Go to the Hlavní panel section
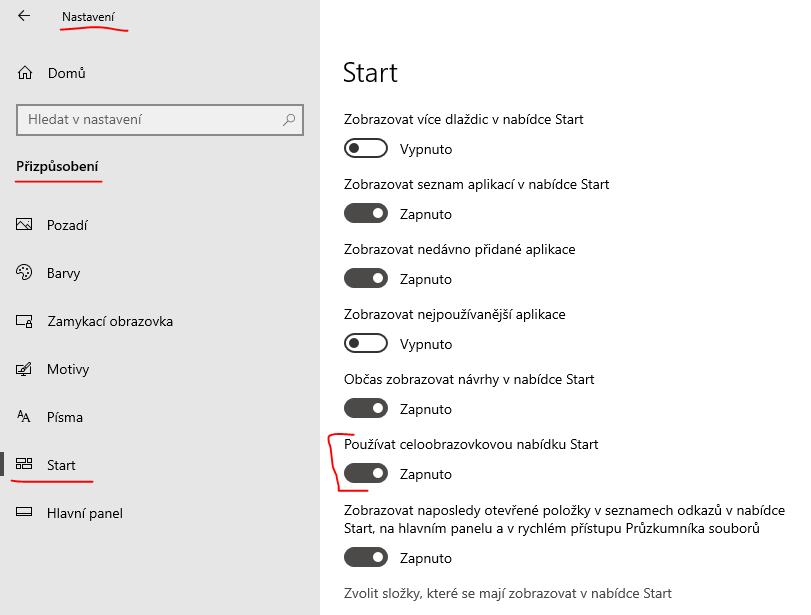Image resolution: width=811 pixels, height=615 pixels. coord(85,513)
